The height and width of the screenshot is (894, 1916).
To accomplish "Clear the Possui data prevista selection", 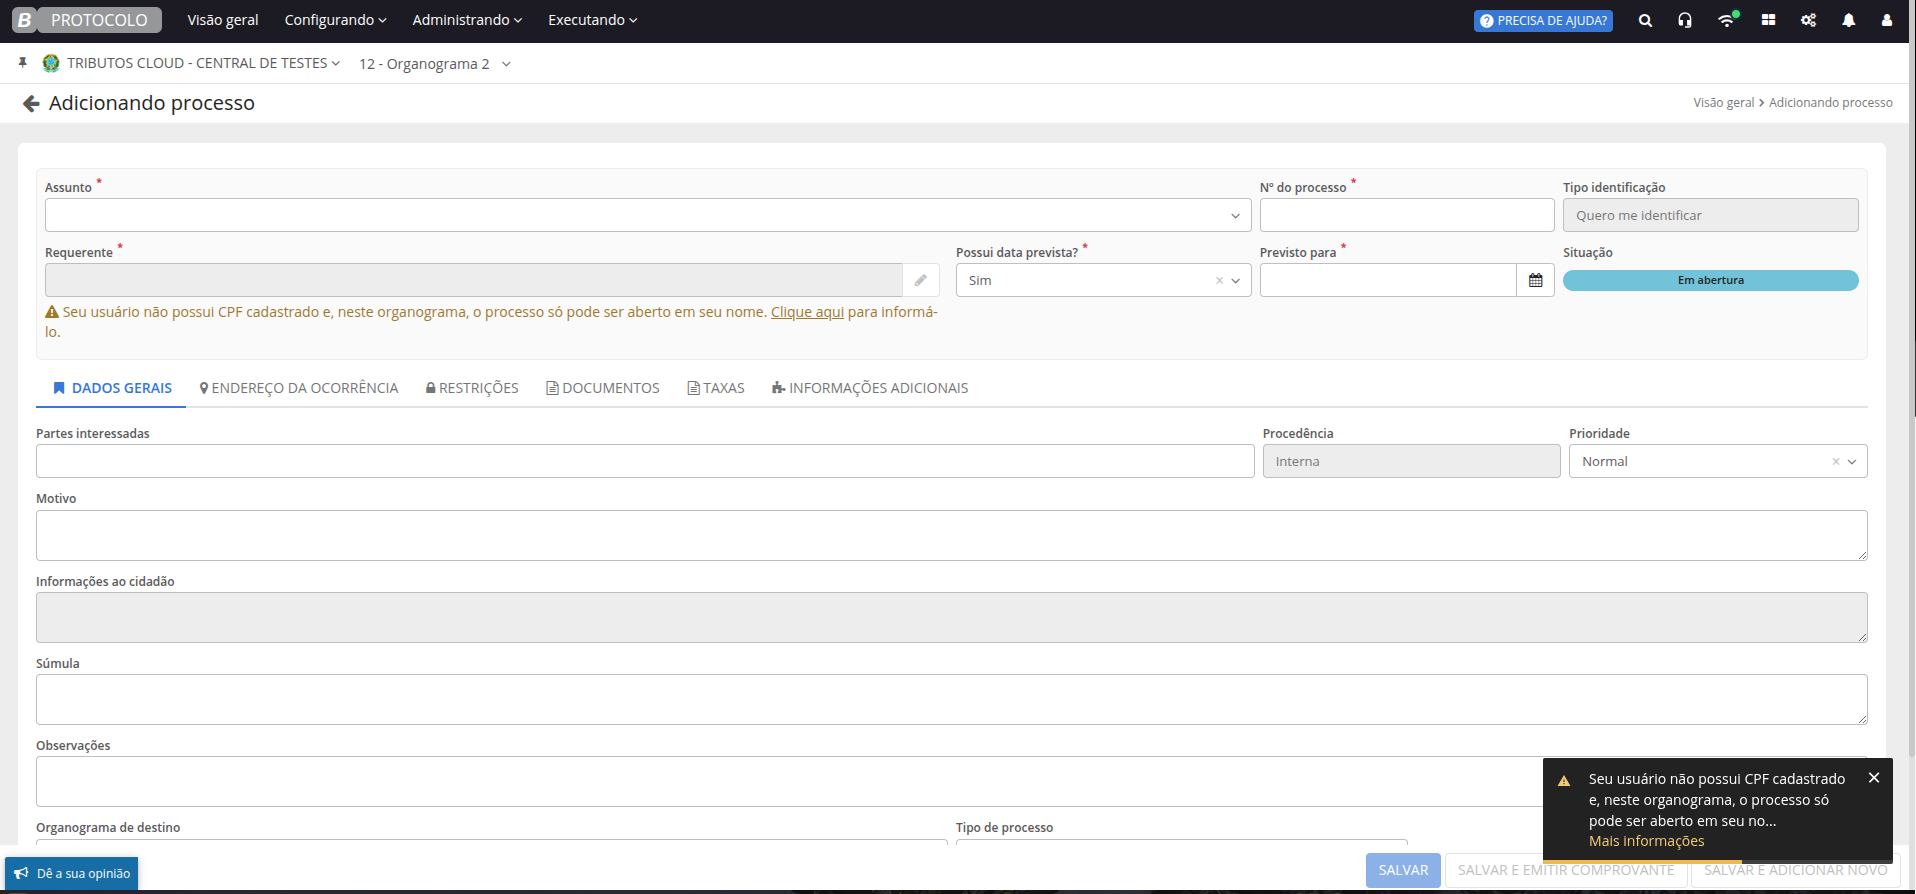I will [x=1219, y=281].
